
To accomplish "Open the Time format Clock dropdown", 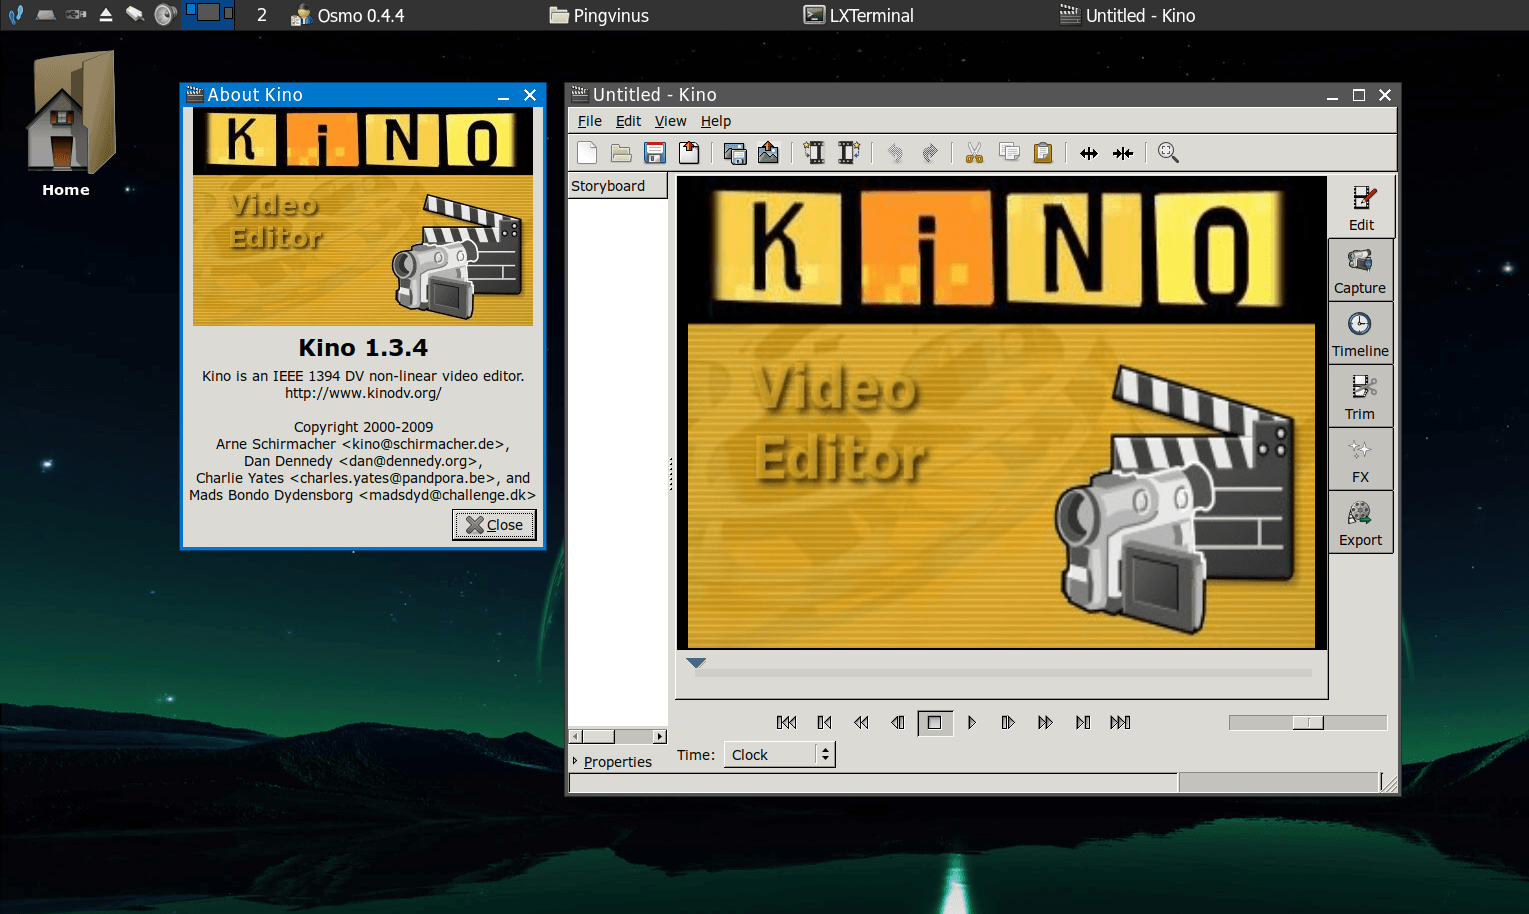I will click(x=780, y=755).
